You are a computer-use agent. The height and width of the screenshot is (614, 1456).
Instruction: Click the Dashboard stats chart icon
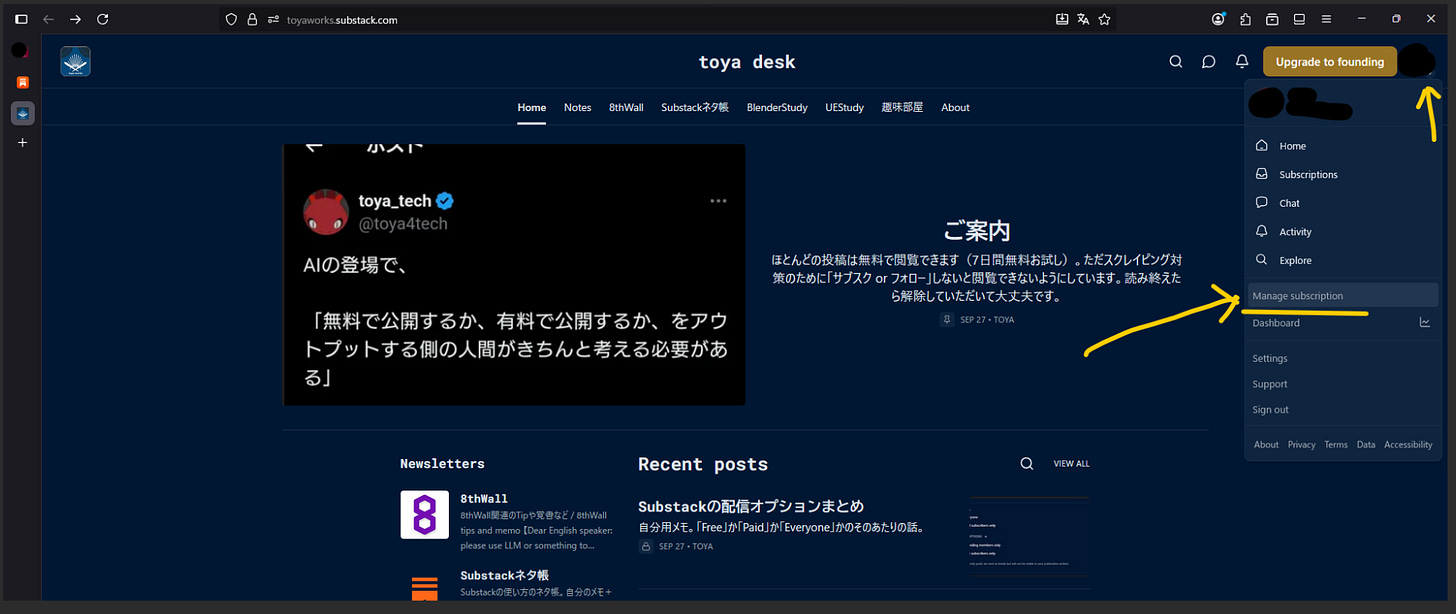pos(1425,323)
